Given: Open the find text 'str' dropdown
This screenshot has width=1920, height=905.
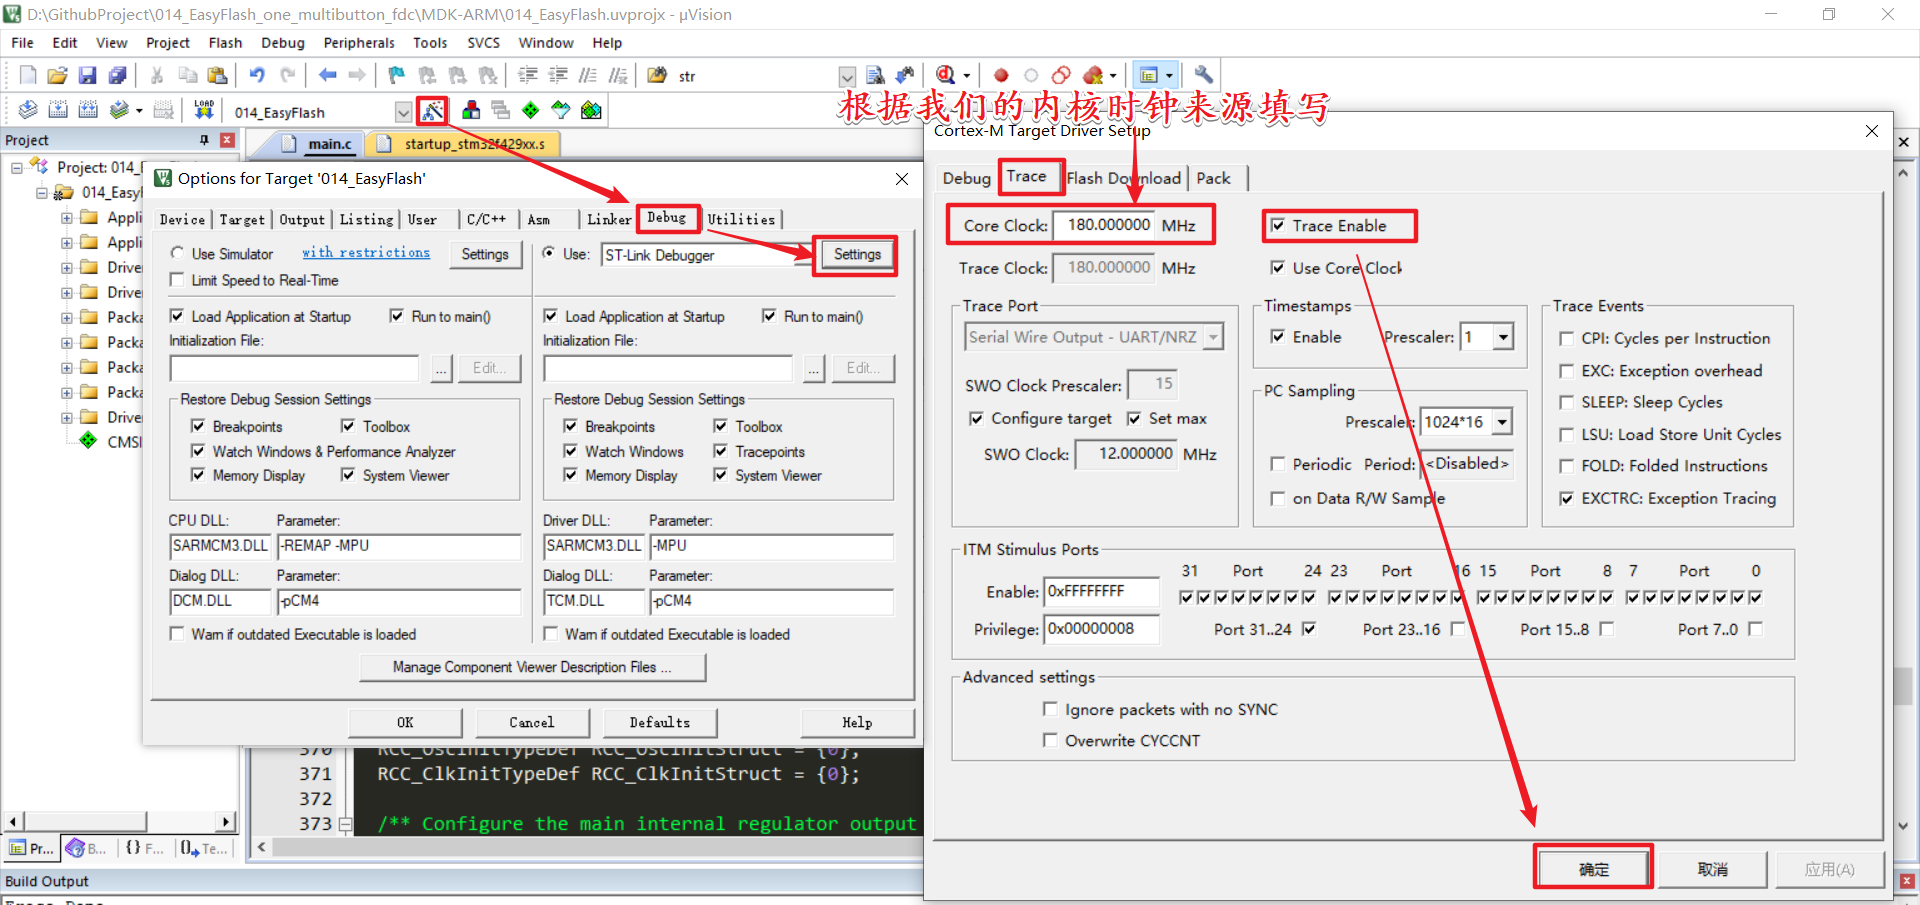Looking at the screenshot, I should [847, 76].
